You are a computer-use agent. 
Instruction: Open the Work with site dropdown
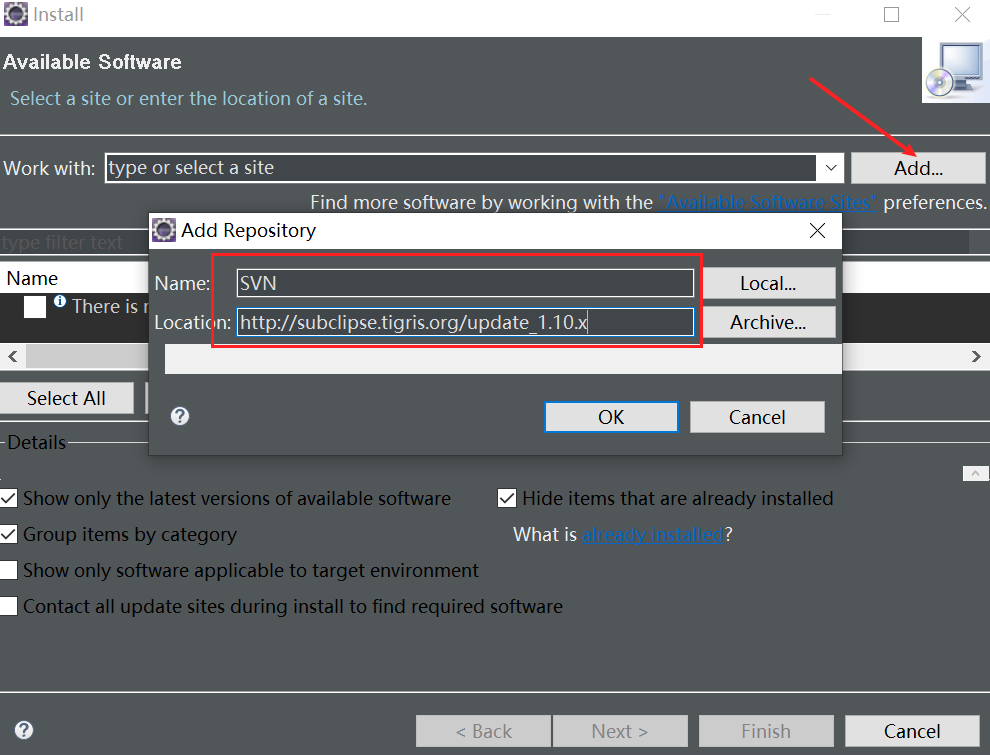[831, 167]
